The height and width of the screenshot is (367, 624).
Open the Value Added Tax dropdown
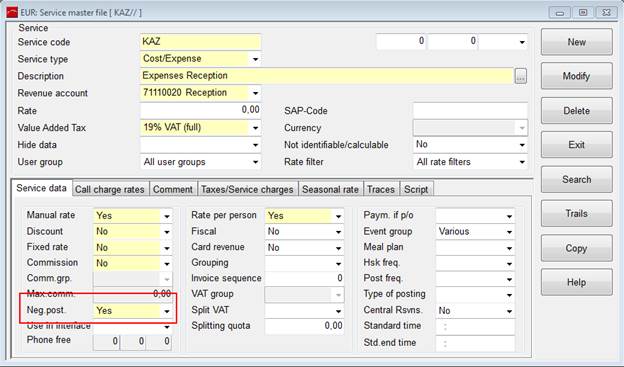[x=255, y=128]
